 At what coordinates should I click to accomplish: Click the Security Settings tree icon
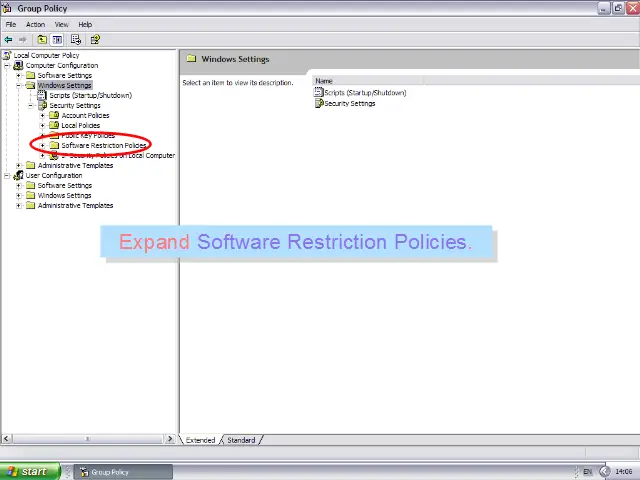[x=42, y=105]
